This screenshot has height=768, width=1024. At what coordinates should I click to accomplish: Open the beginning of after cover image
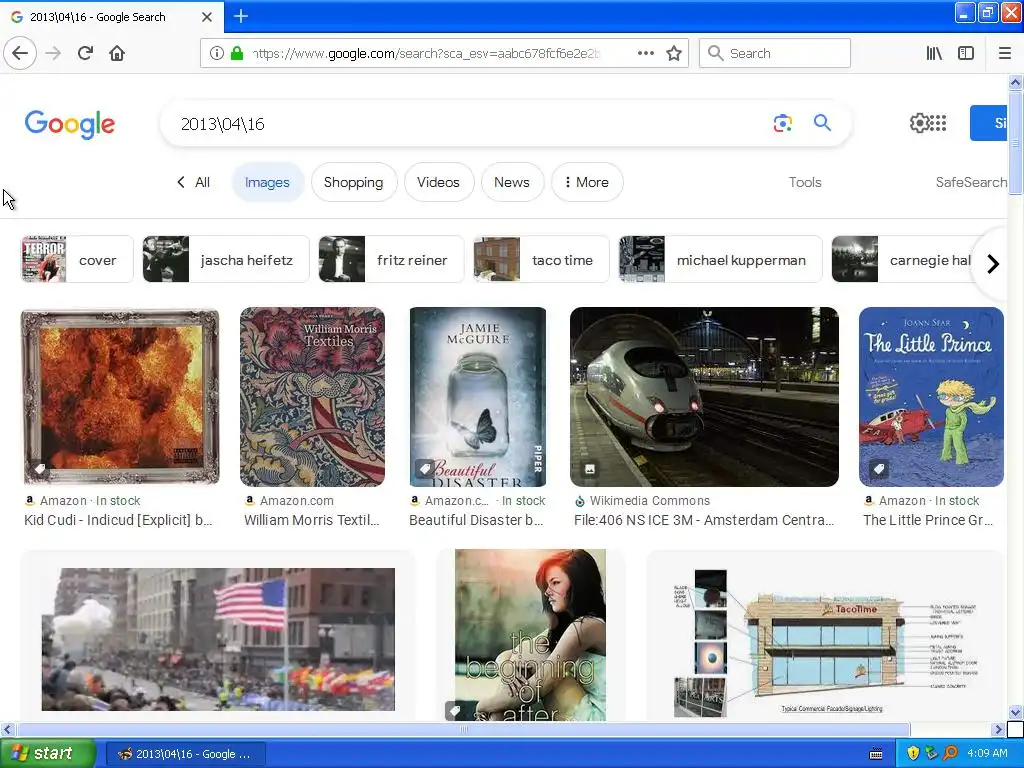point(530,635)
